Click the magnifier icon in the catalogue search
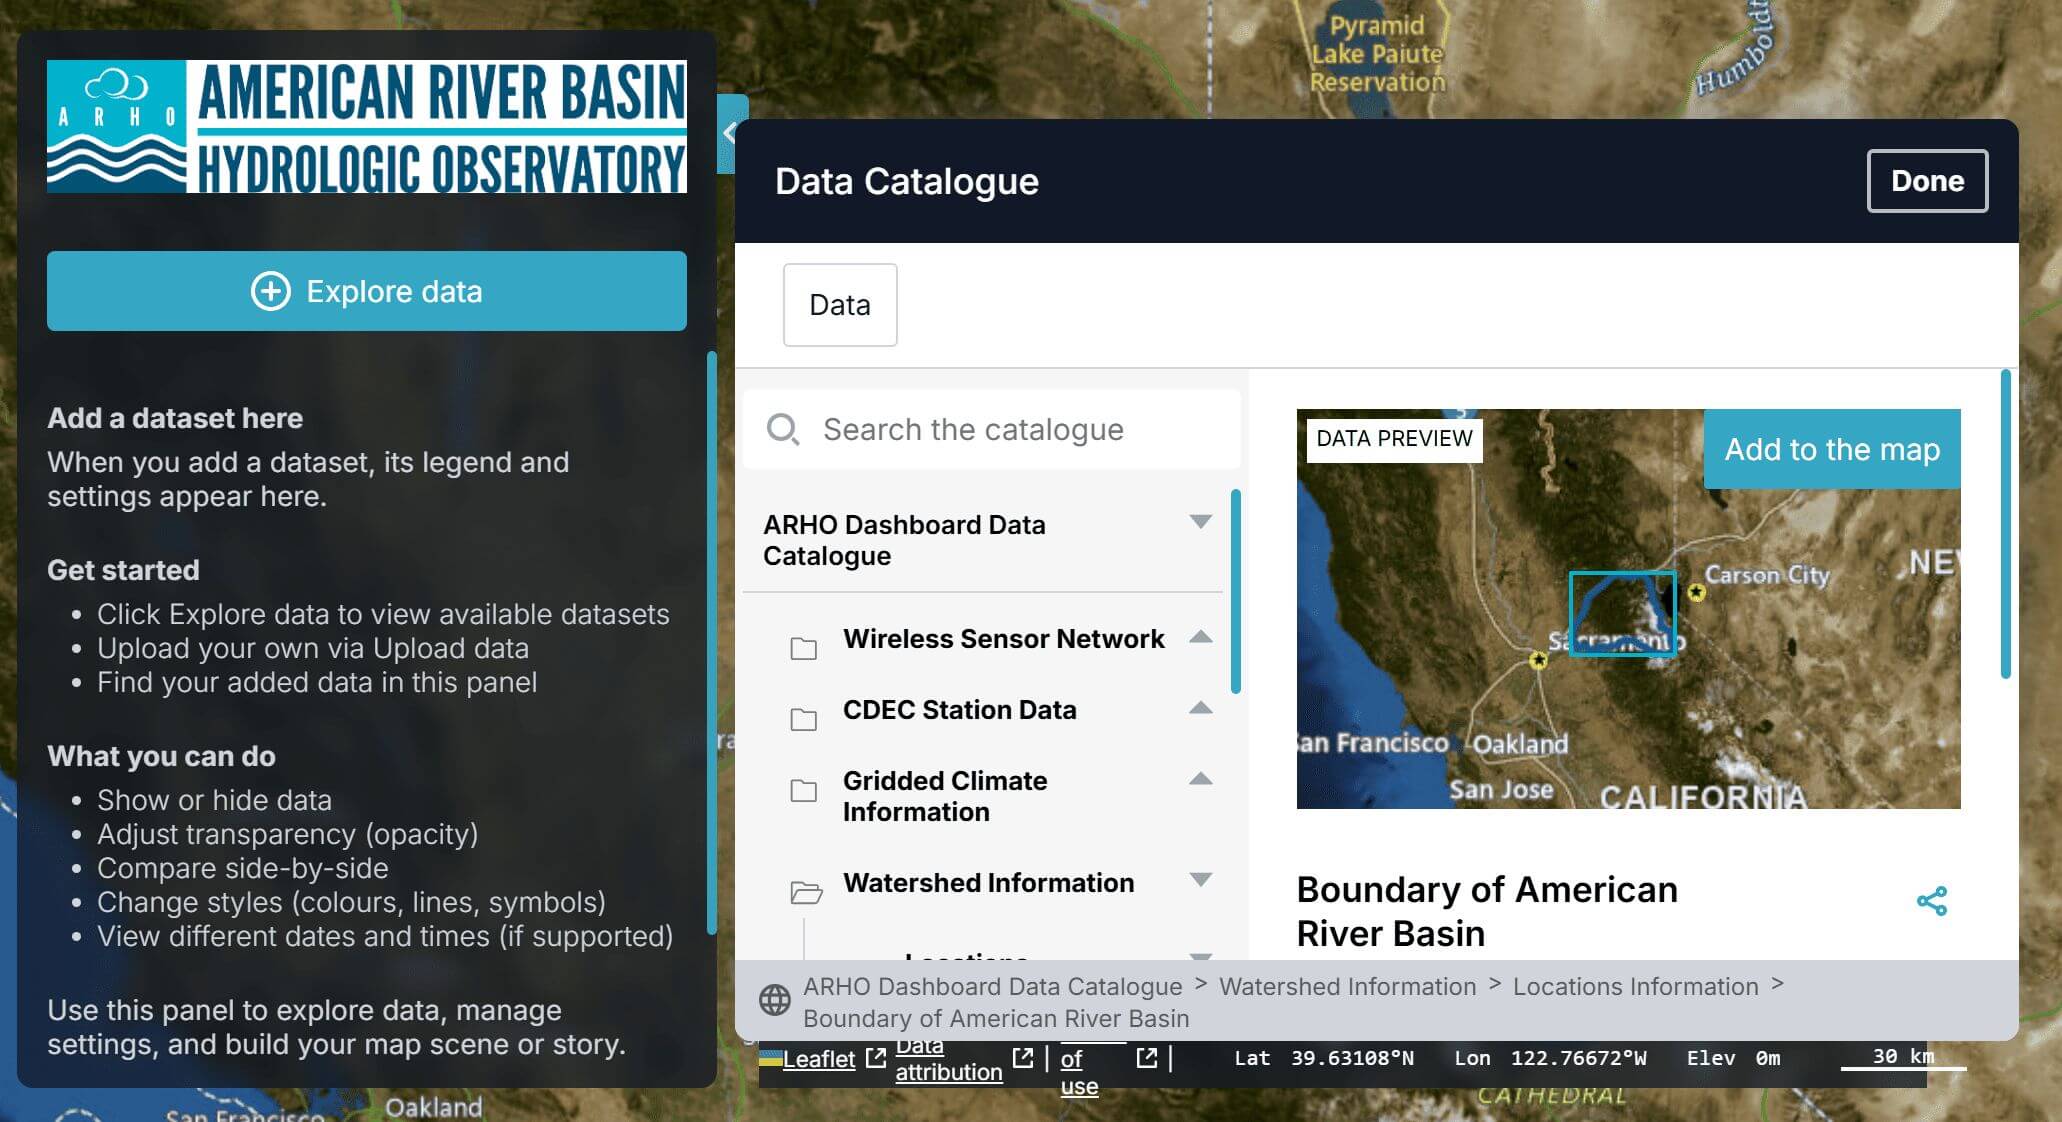The image size is (2062, 1122). click(783, 429)
